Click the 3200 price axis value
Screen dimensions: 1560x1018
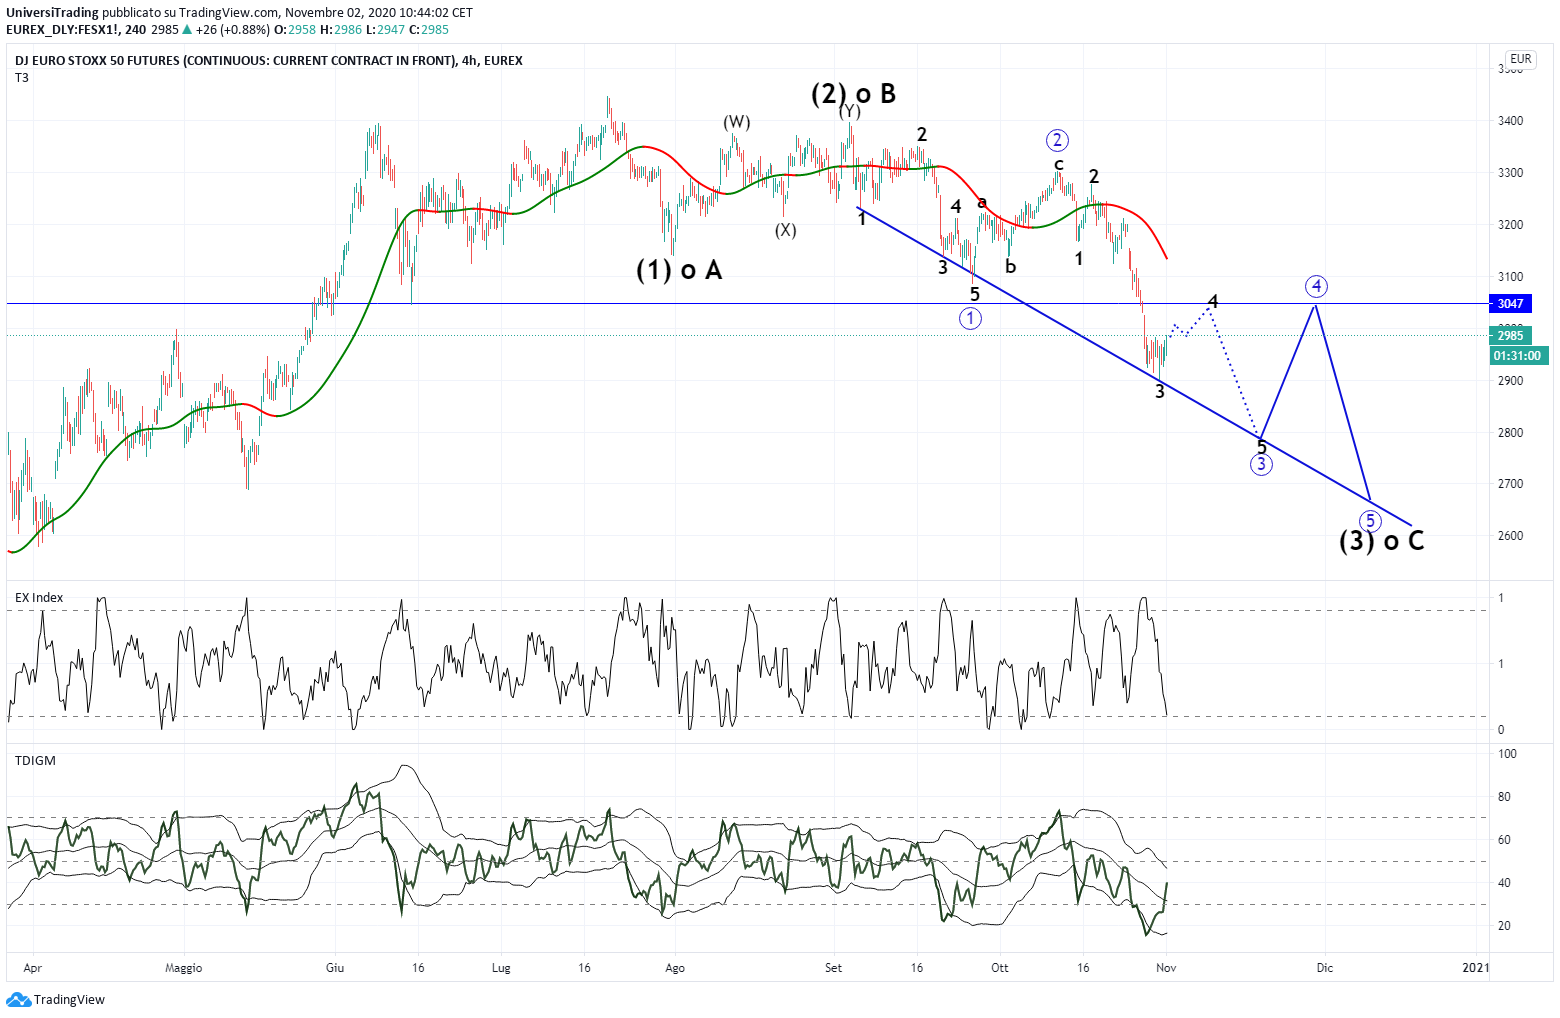click(1510, 225)
